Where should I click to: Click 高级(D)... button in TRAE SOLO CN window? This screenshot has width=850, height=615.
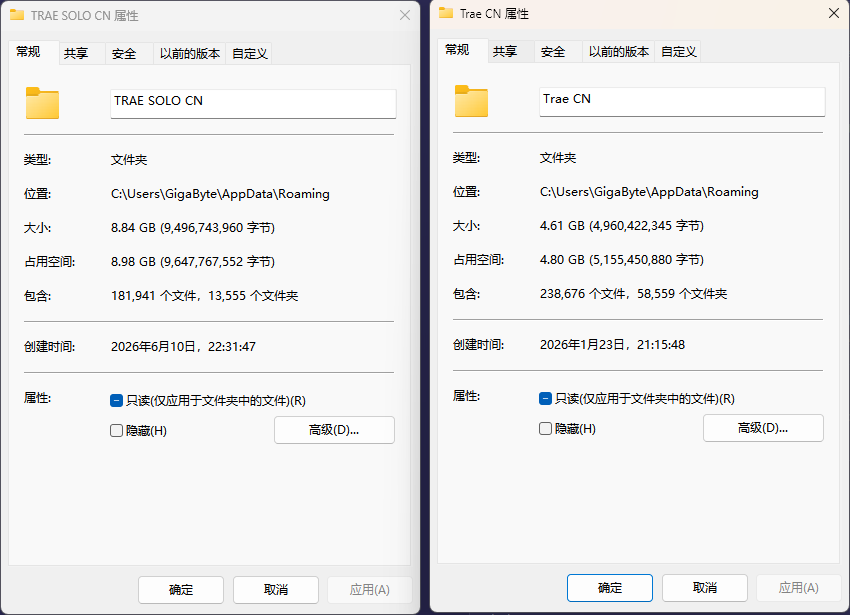pos(334,430)
